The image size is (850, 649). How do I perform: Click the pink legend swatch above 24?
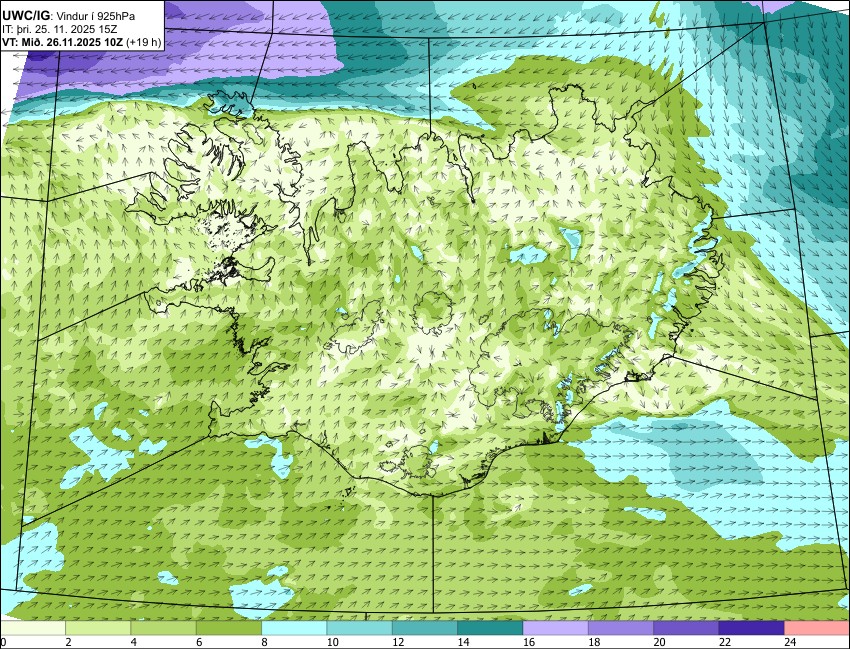[817, 628]
